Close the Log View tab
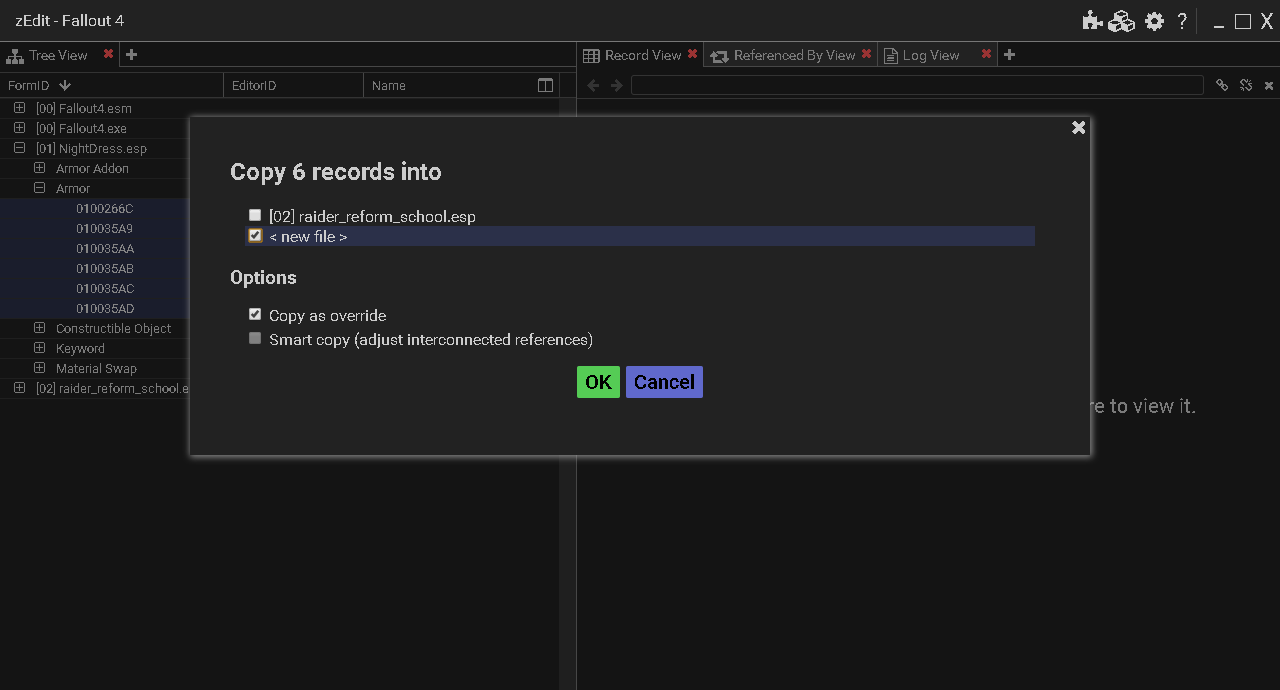Image resolution: width=1280 pixels, height=690 pixels. coord(986,54)
